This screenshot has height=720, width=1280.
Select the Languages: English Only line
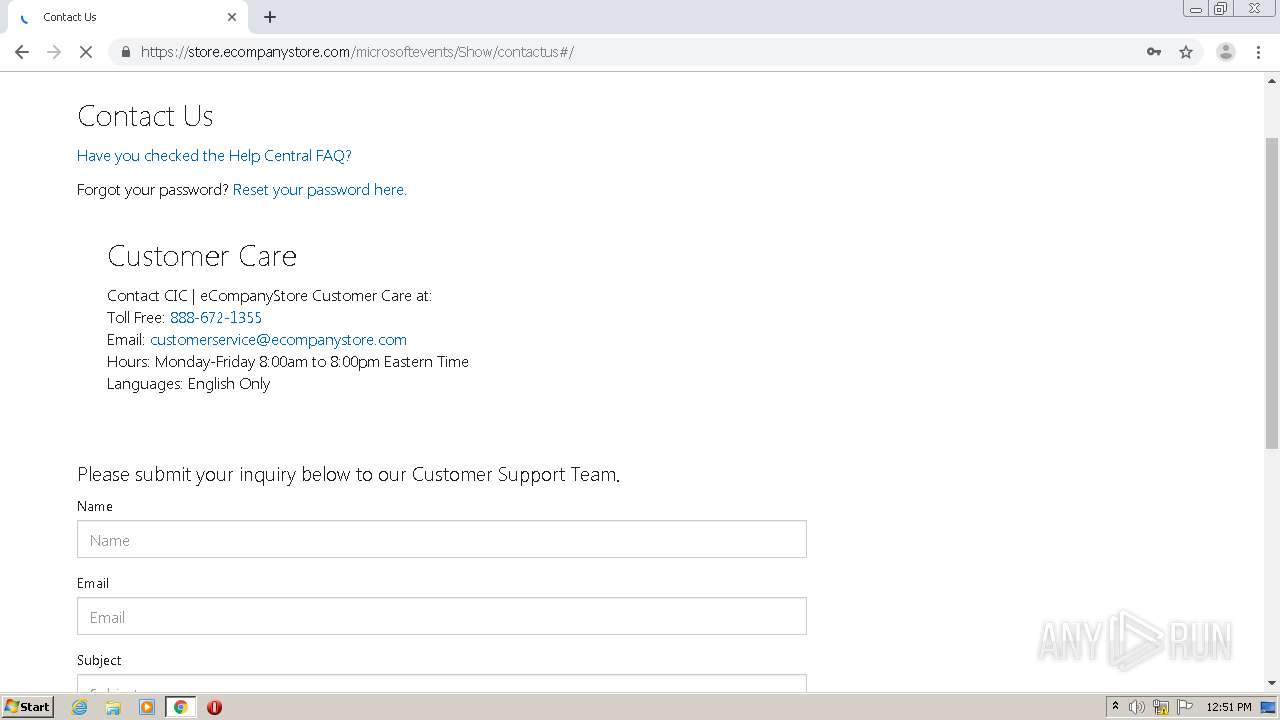[x=189, y=384]
